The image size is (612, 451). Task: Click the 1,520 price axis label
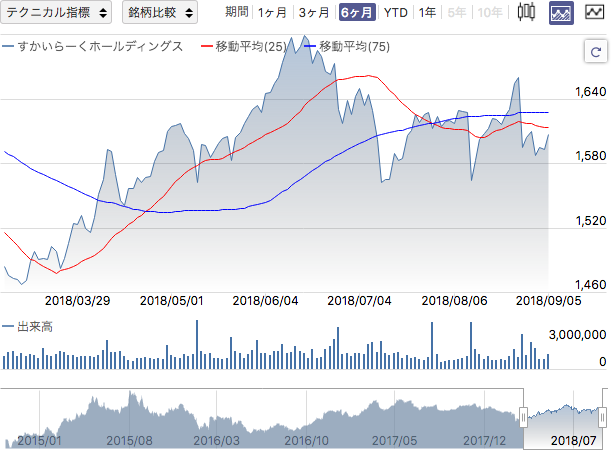[x=591, y=221]
